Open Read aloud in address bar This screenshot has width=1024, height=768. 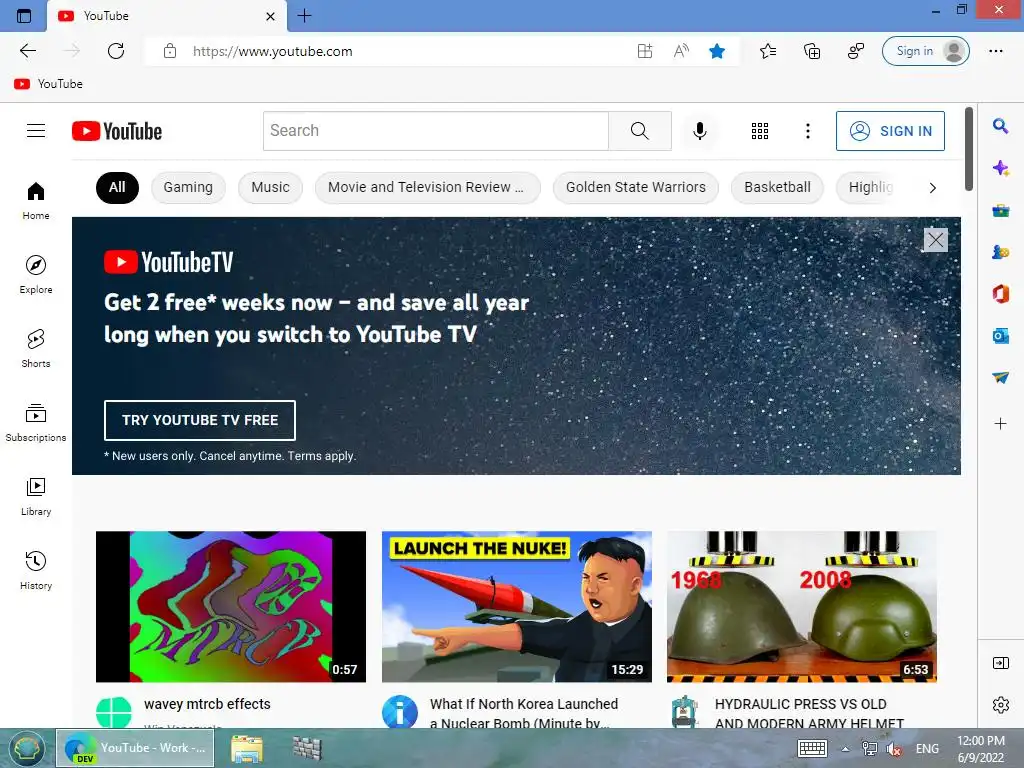(681, 51)
